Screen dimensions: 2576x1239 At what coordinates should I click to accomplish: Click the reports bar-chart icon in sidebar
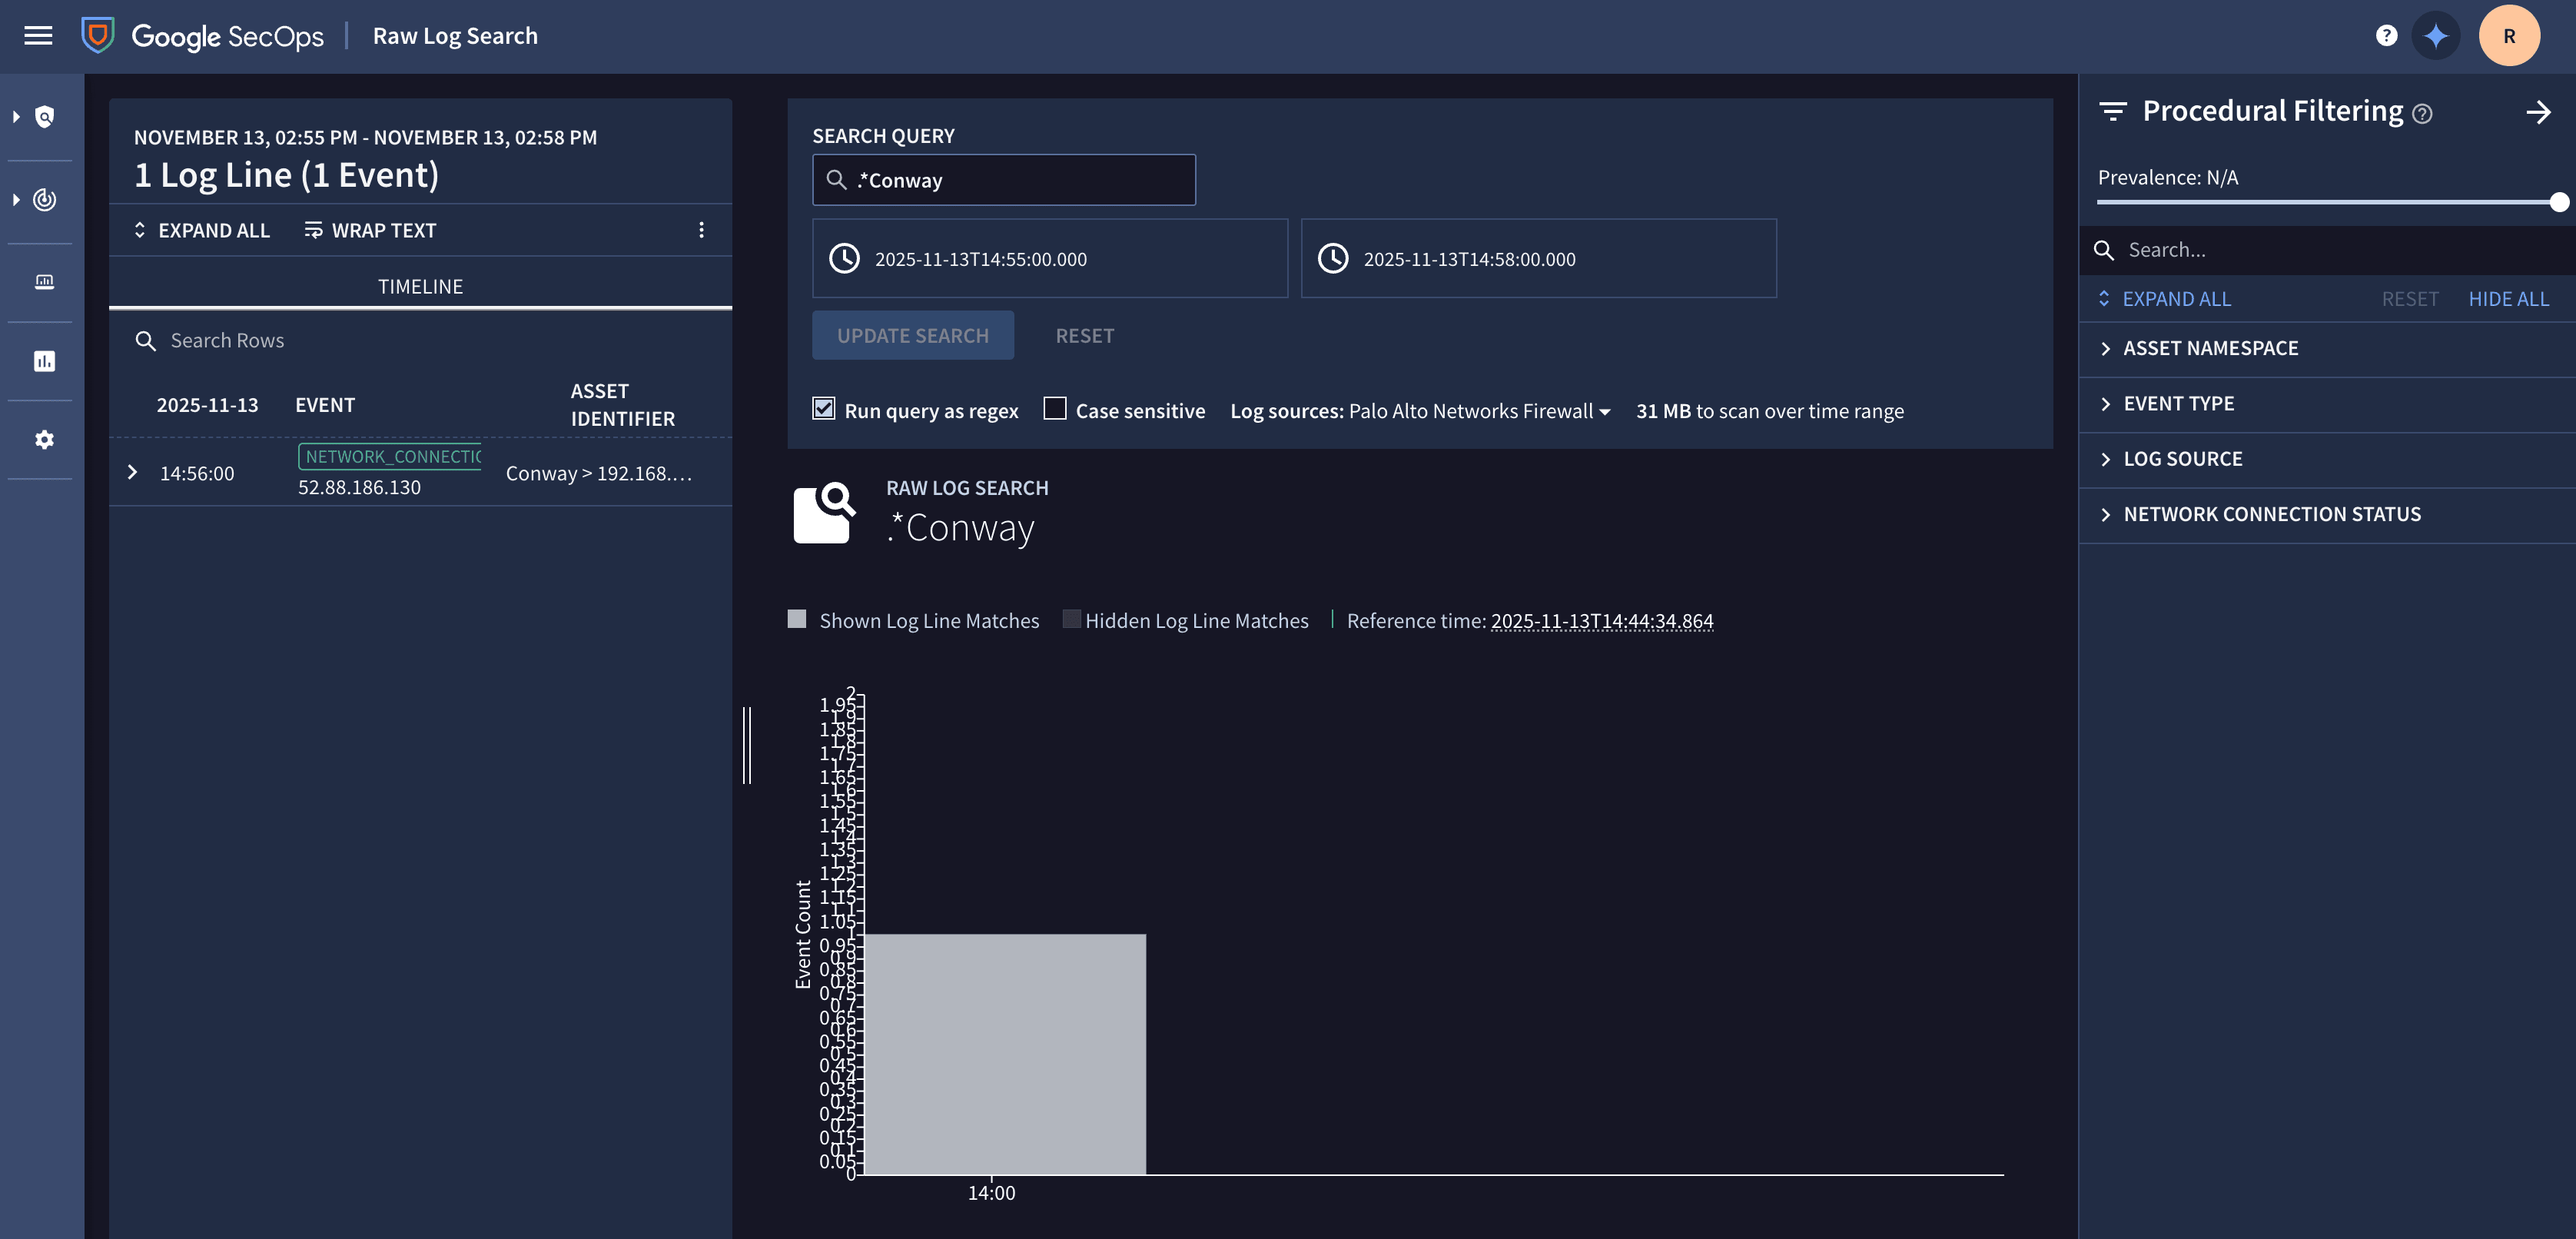pyautogui.click(x=44, y=361)
